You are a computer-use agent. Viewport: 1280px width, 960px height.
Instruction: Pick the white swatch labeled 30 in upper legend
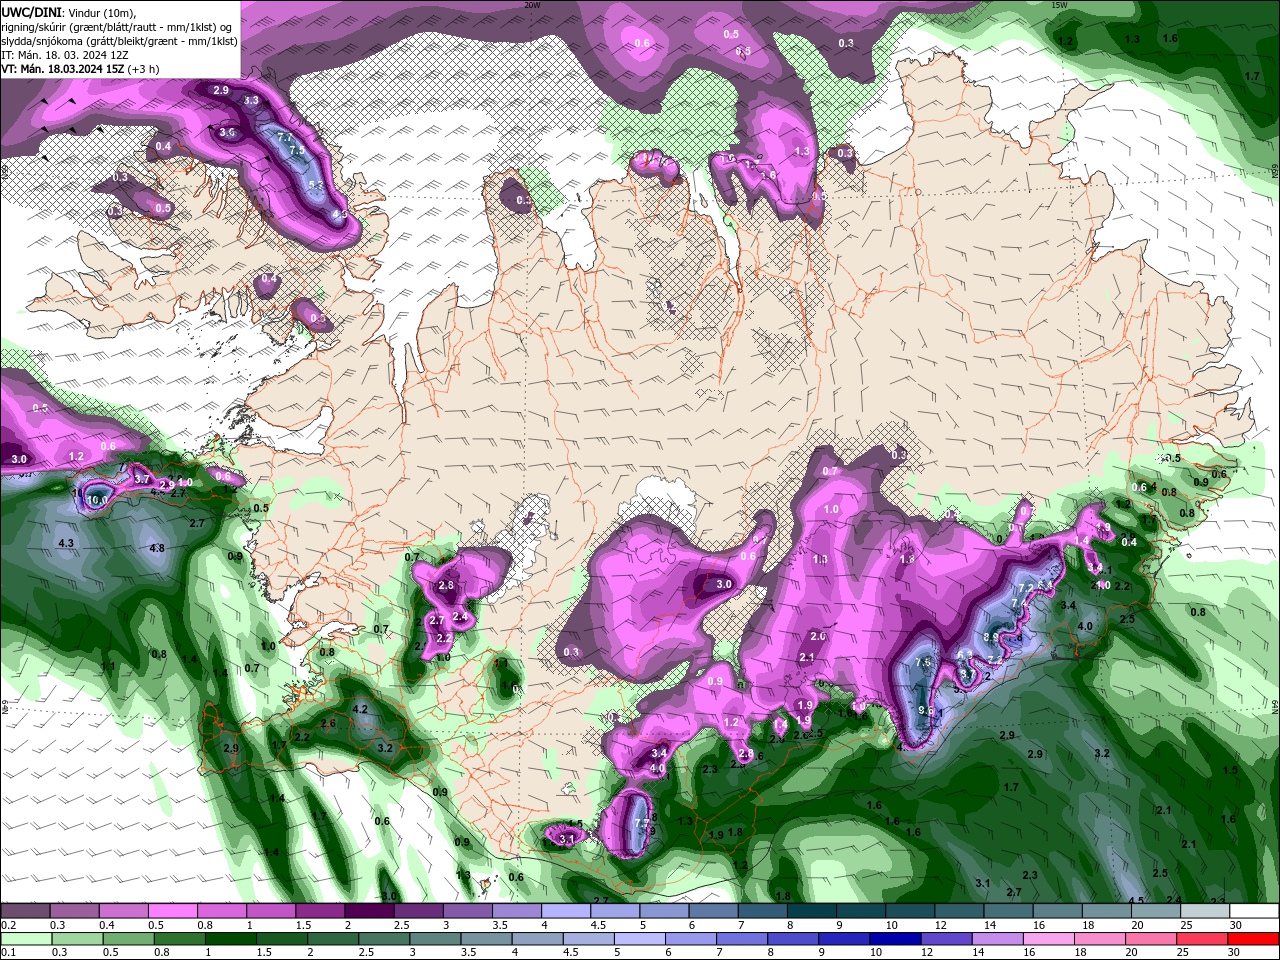[1255, 912]
